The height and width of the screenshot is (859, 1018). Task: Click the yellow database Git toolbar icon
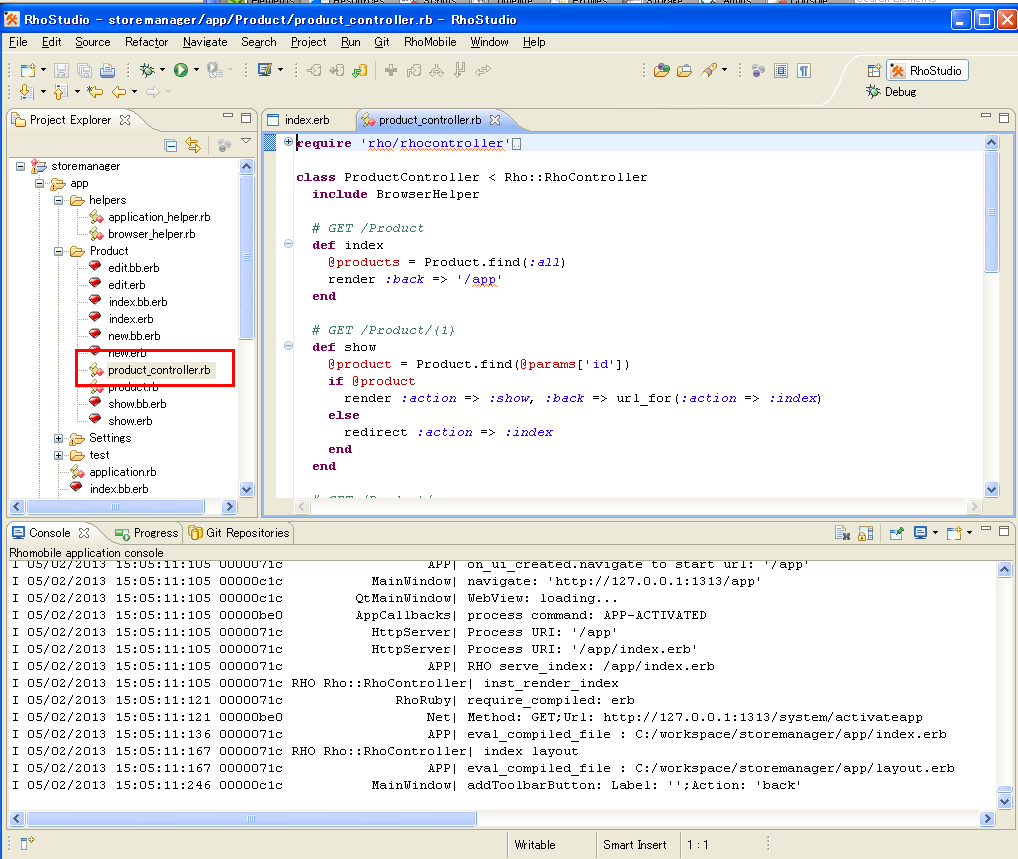point(360,70)
